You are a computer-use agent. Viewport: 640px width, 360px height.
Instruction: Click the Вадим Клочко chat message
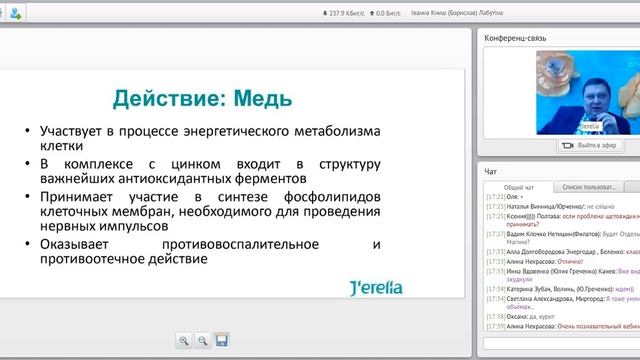click(x=563, y=238)
